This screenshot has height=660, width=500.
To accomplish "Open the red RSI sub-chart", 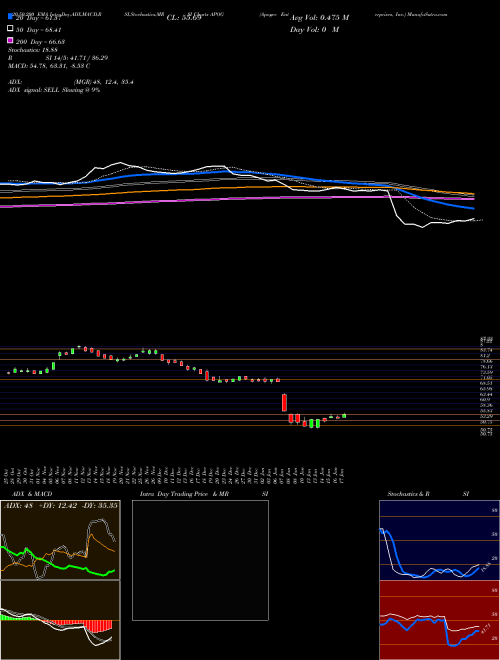I will coord(439,620).
